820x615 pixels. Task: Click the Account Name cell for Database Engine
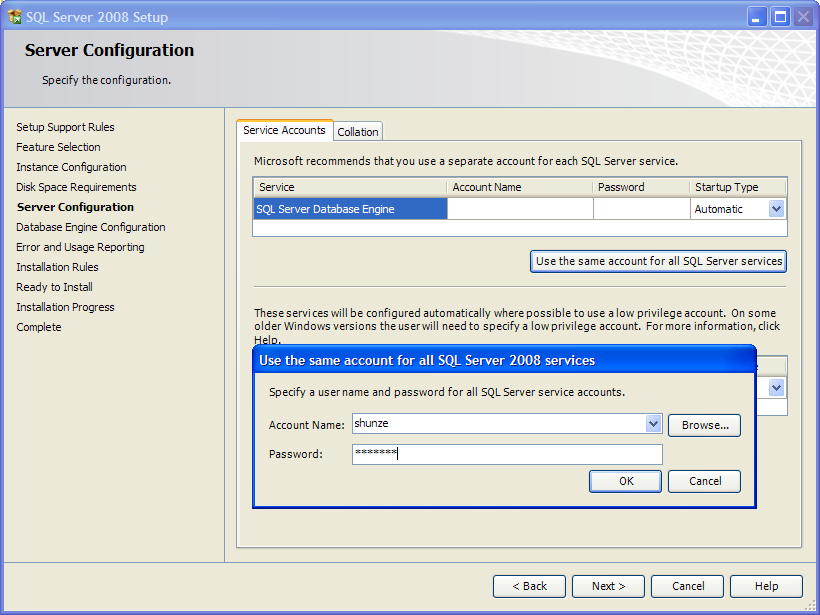[x=520, y=209]
